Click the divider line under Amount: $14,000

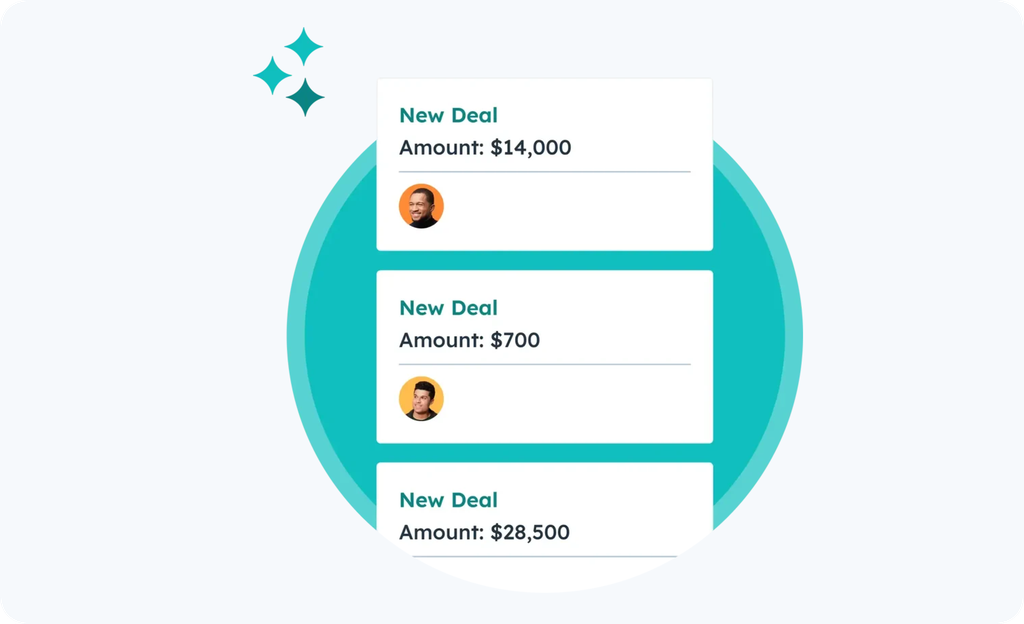[x=544, y=172]
